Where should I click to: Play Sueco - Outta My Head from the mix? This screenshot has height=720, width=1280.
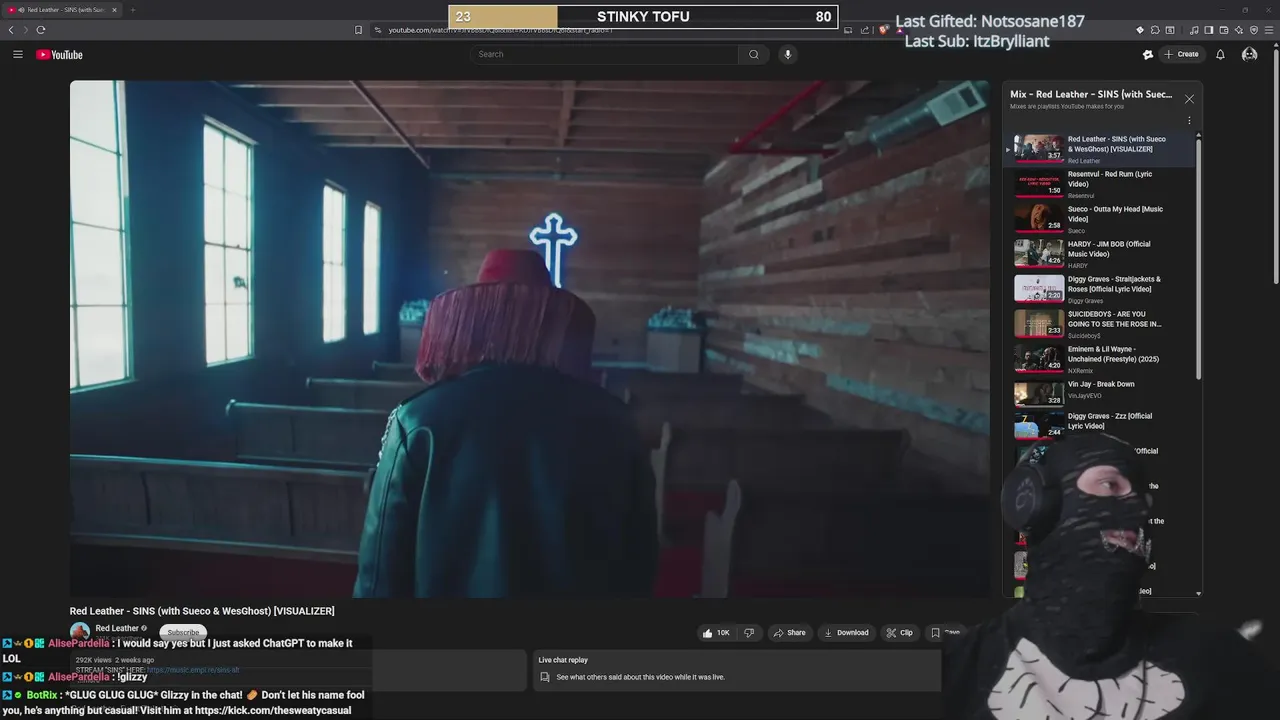coord(1100,219)
